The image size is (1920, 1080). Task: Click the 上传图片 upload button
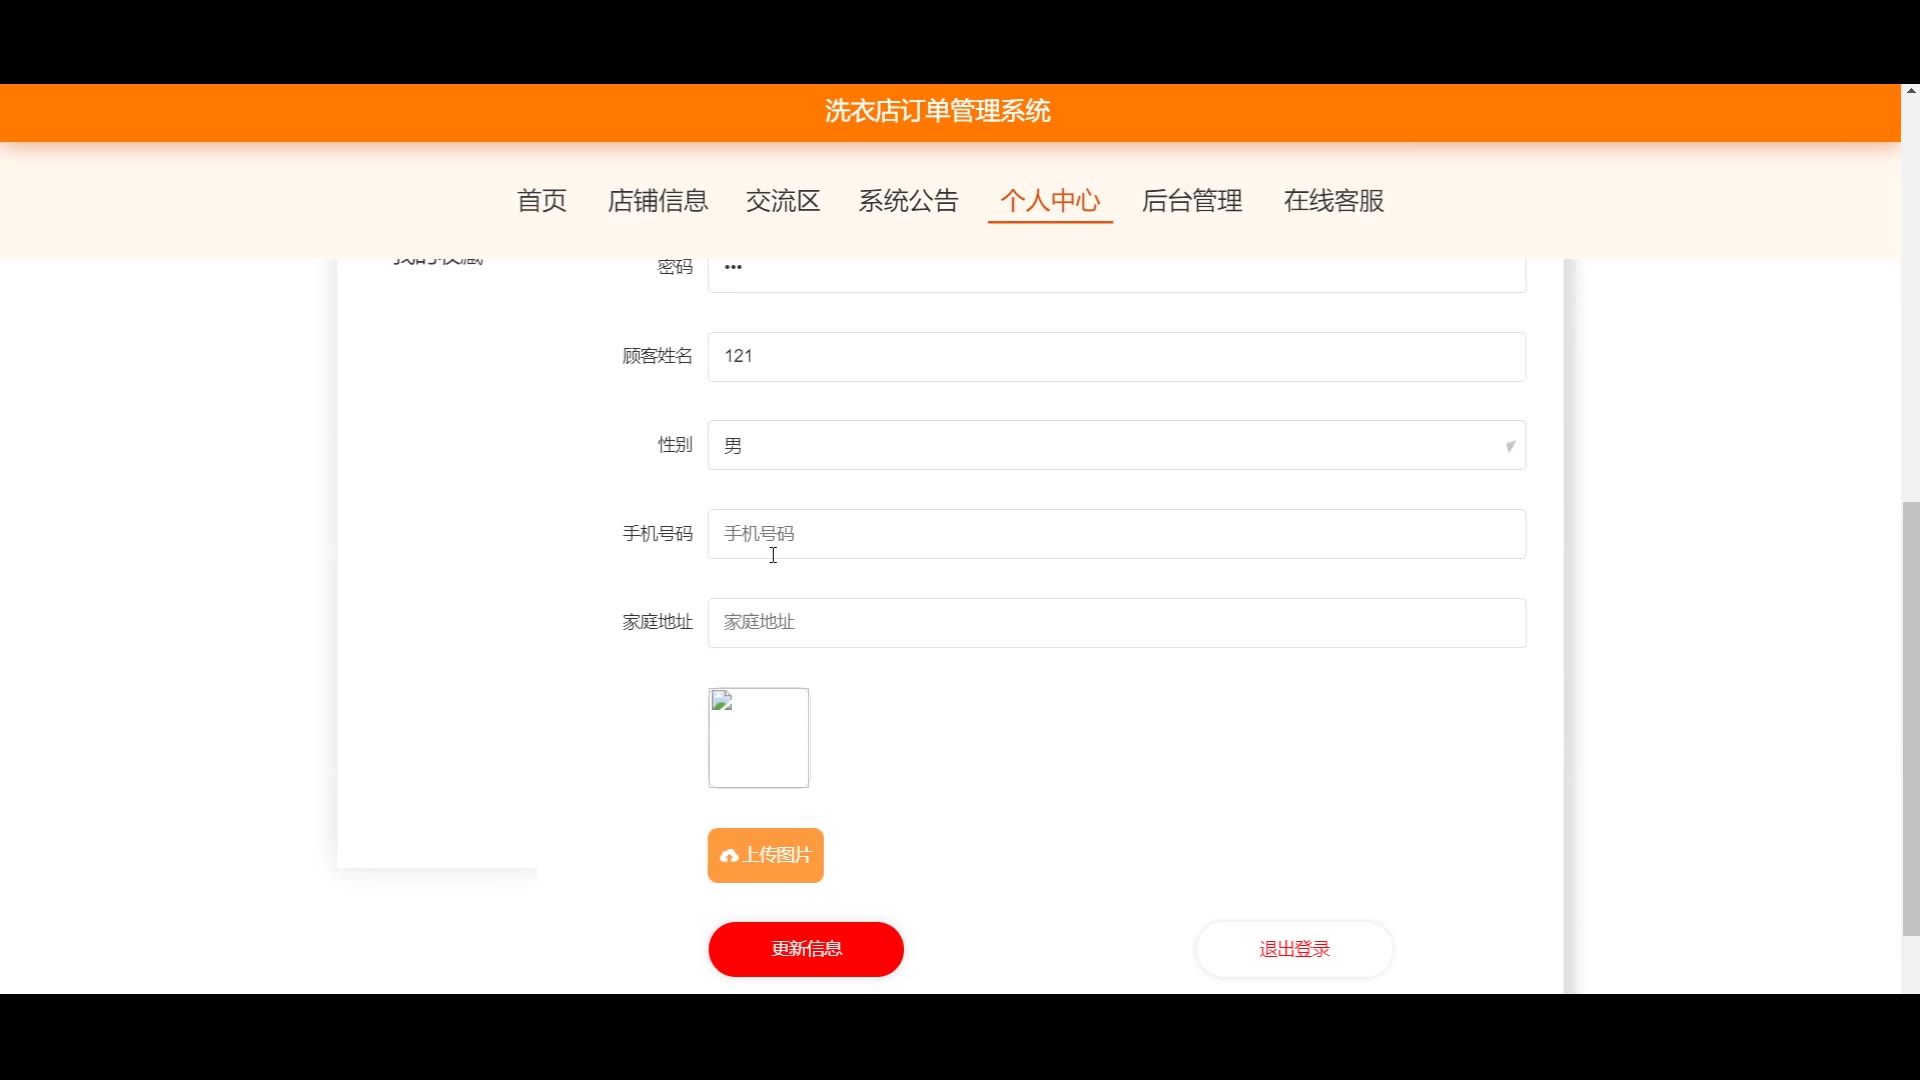(x=766, y=855)
